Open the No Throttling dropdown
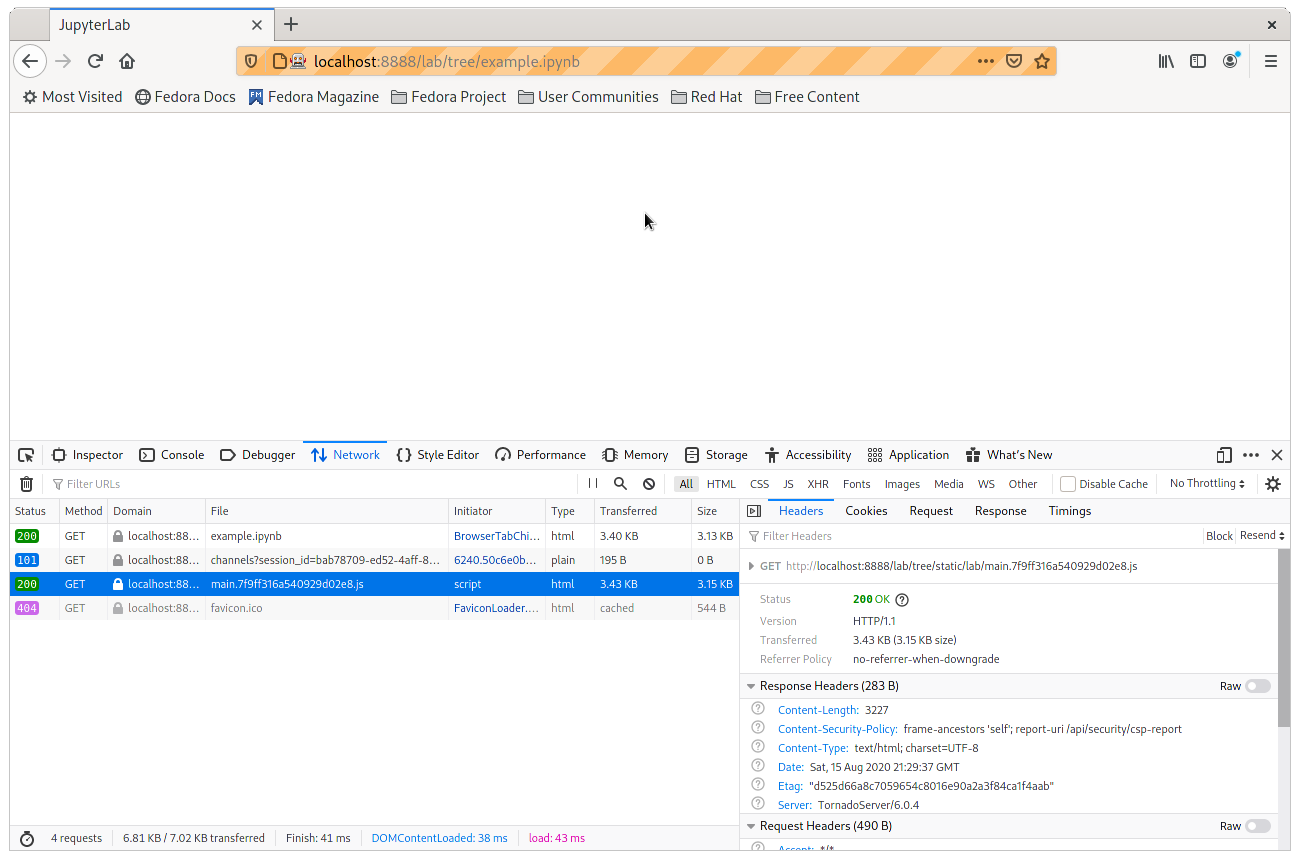The image size is (1300, 860). click(x=1206, y=484)
